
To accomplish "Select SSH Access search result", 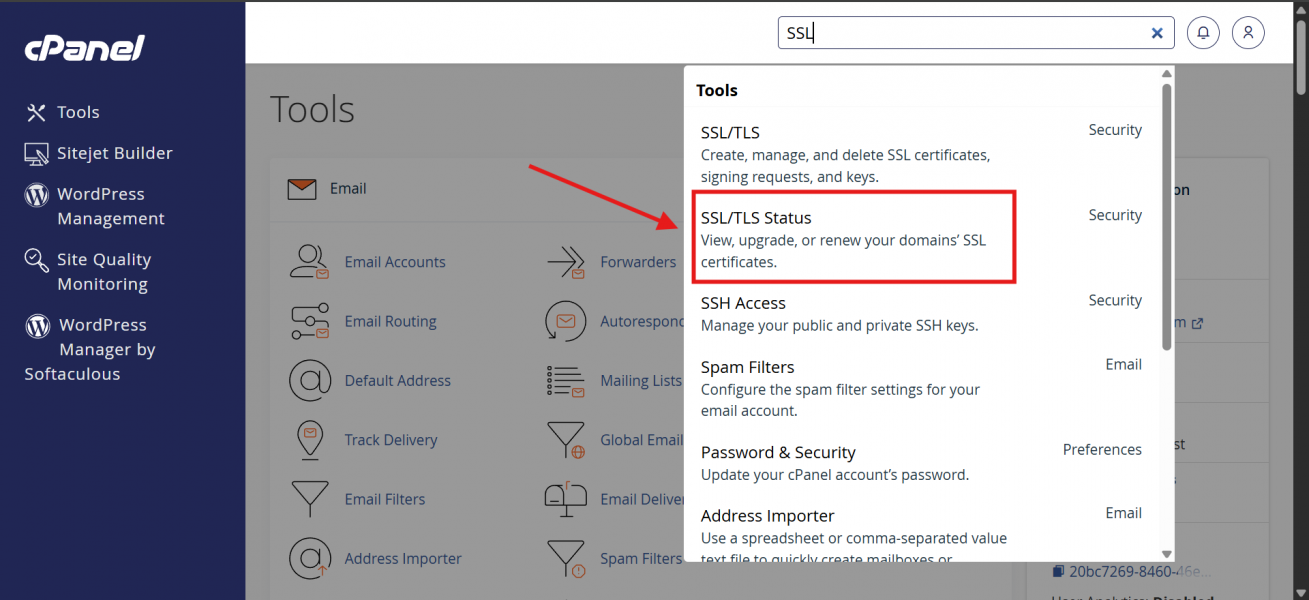I will click(921, 313).
